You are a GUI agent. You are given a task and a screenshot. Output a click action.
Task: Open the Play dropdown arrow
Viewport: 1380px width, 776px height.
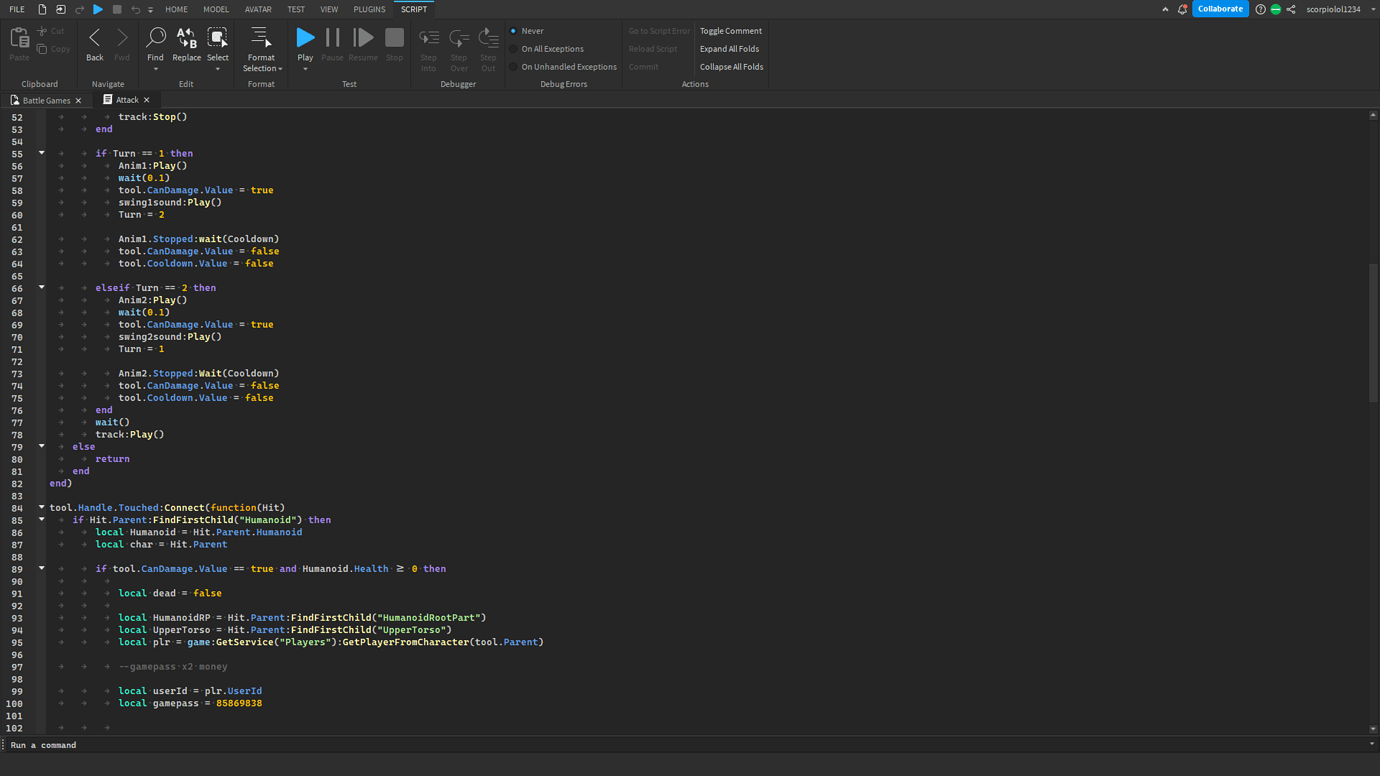pos(305,69)
